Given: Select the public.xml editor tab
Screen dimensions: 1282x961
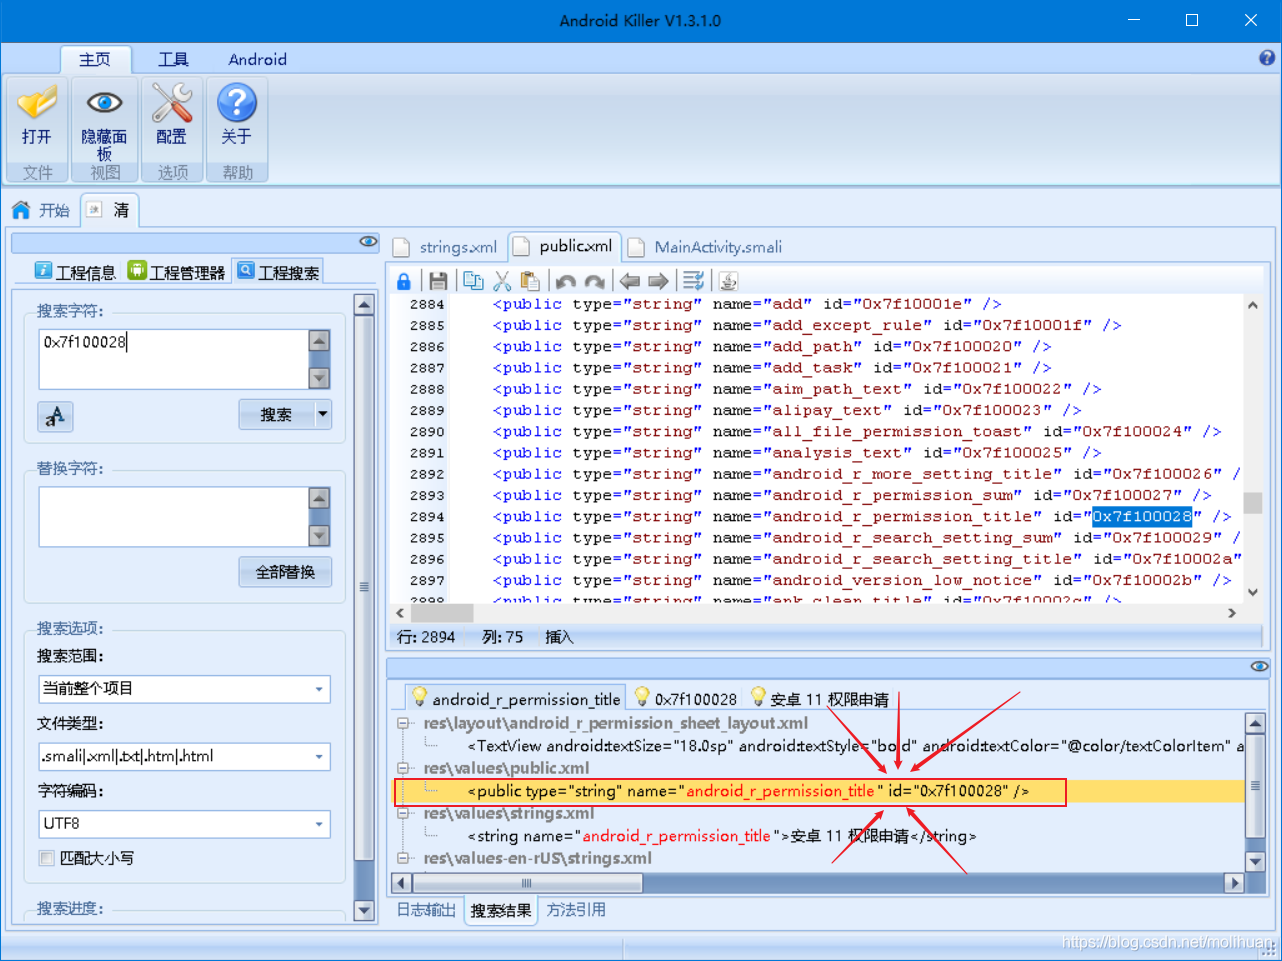Looking at the screenshot, I should click(565, 246).
